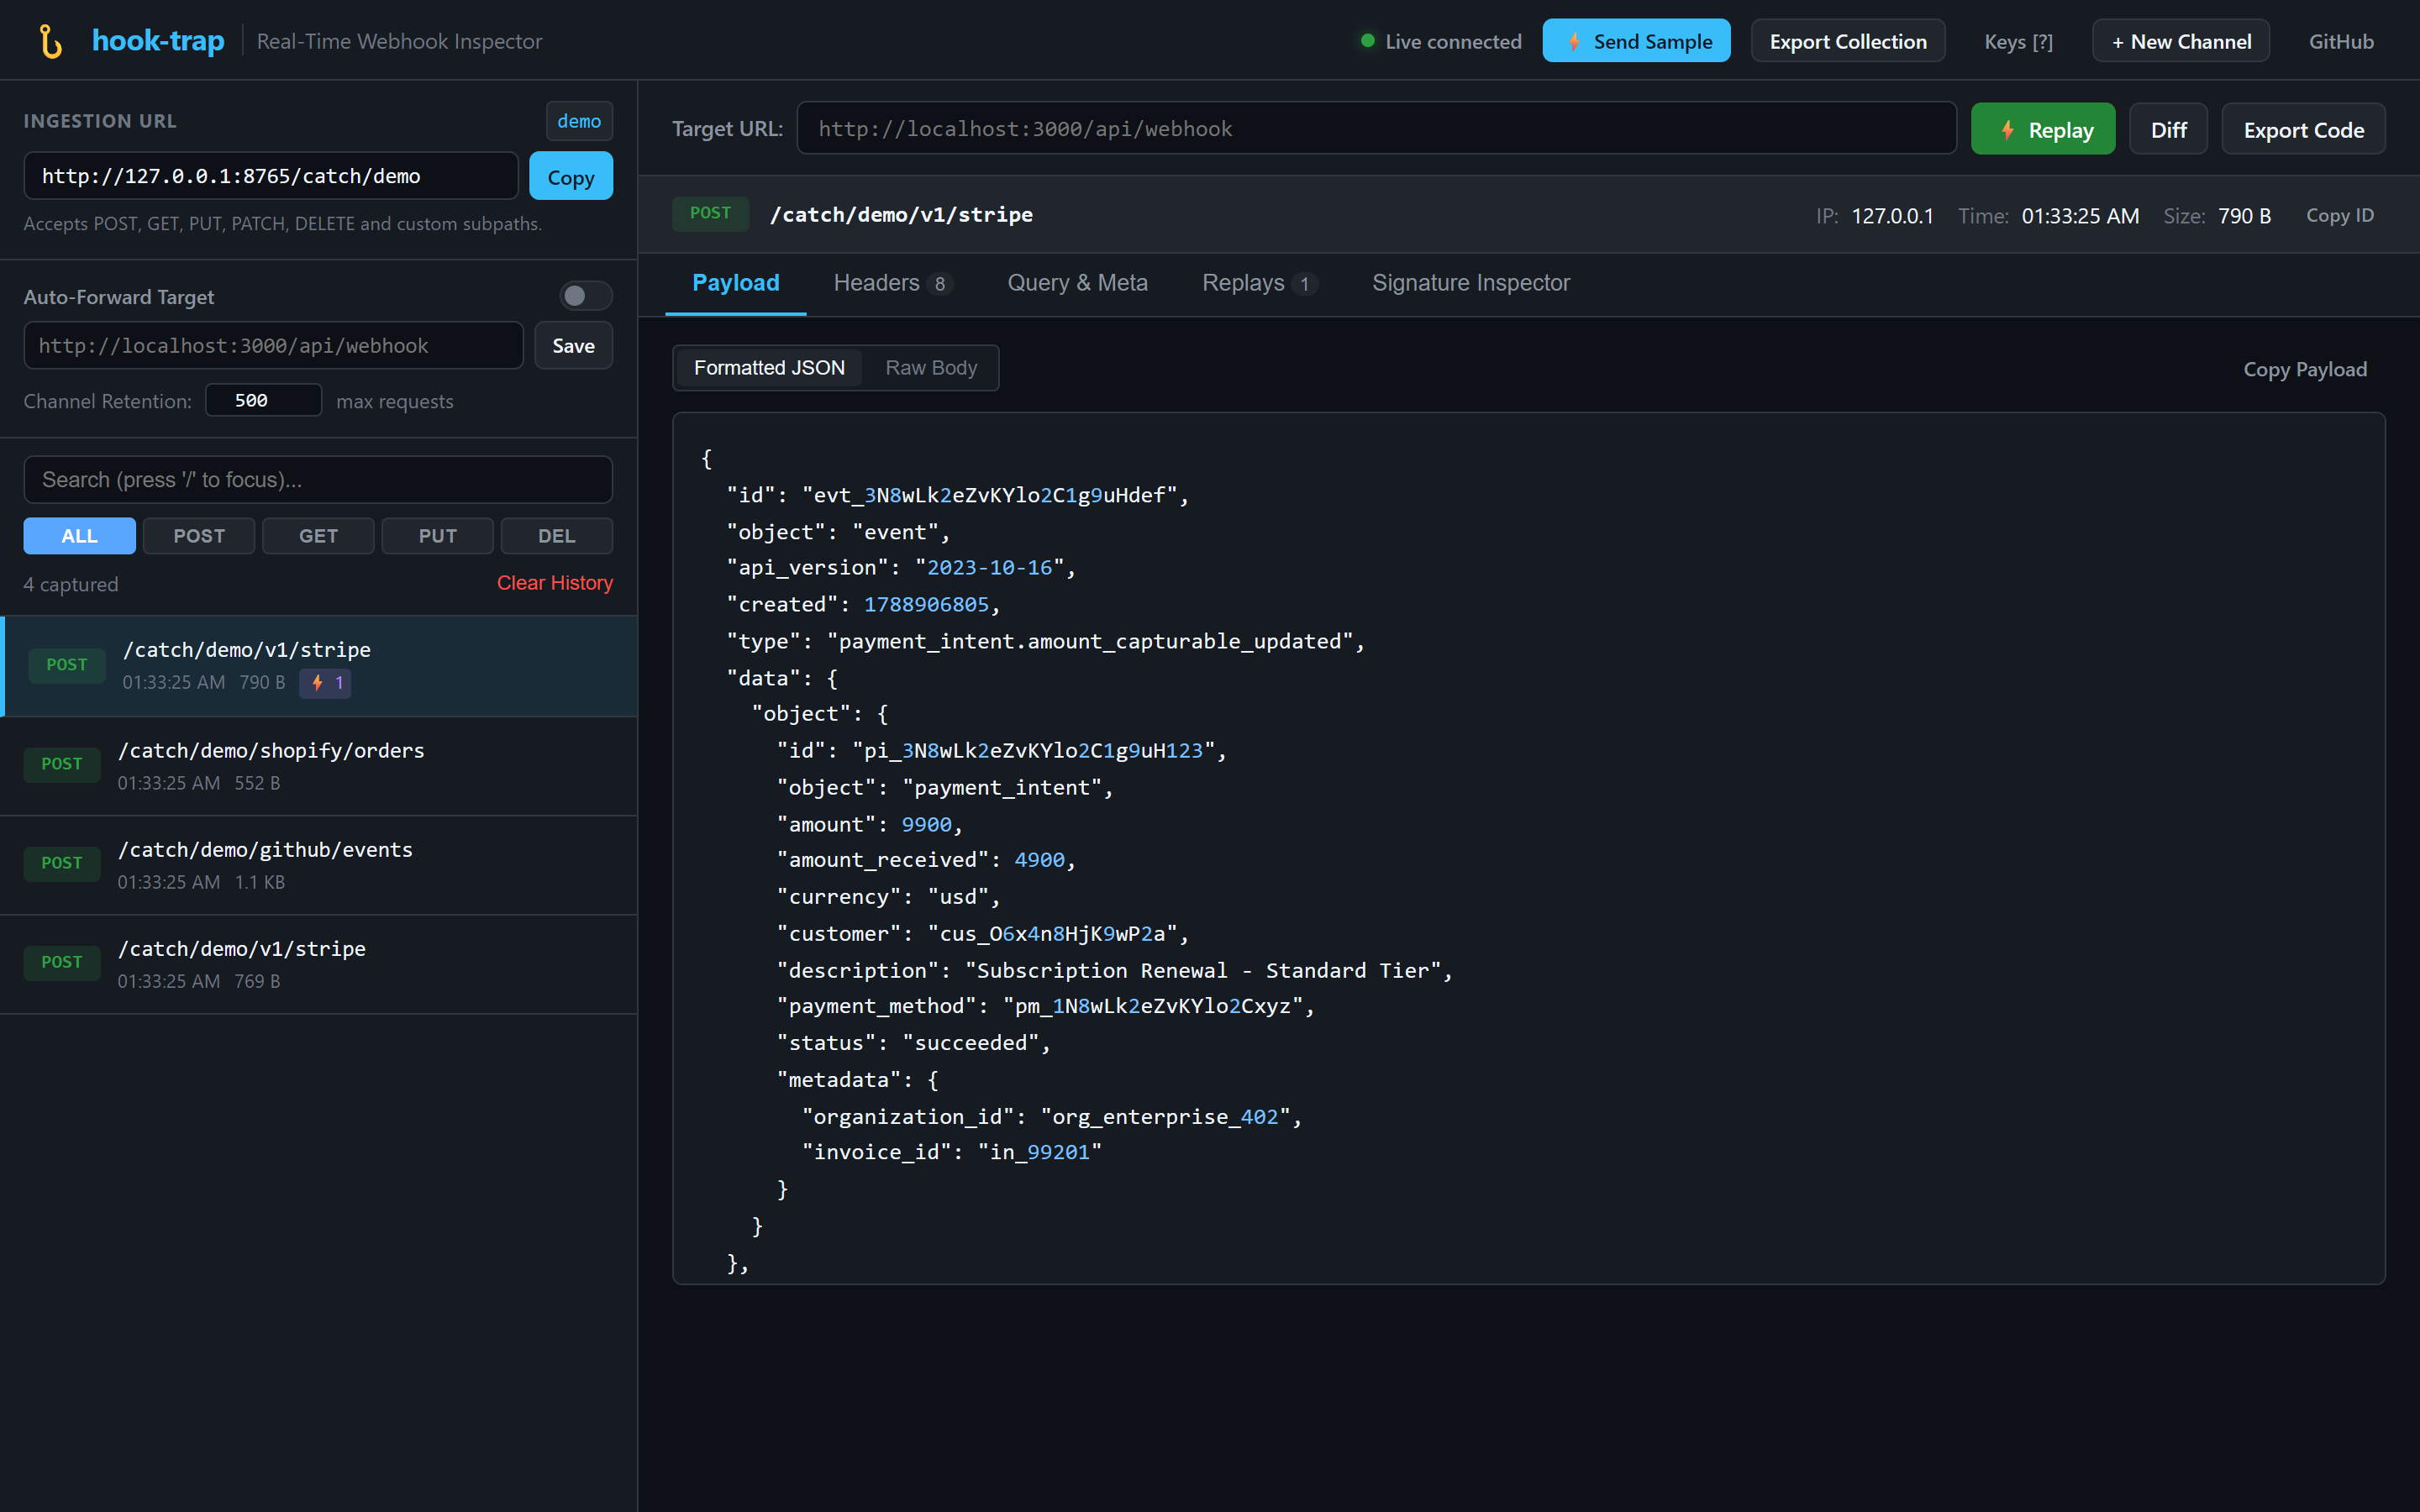Screen dimensions: 2420x1512
Task: Filter requests by PUT method
Action: [438, 536]
